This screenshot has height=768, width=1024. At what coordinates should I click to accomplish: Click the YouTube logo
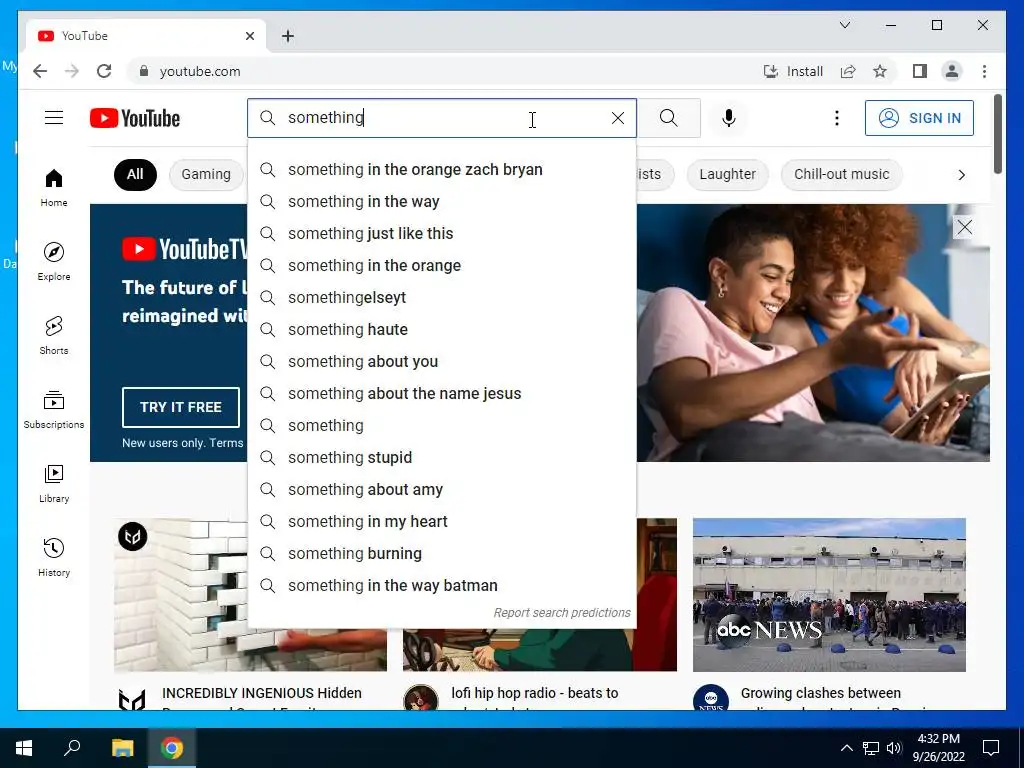[x=135, y=118]
